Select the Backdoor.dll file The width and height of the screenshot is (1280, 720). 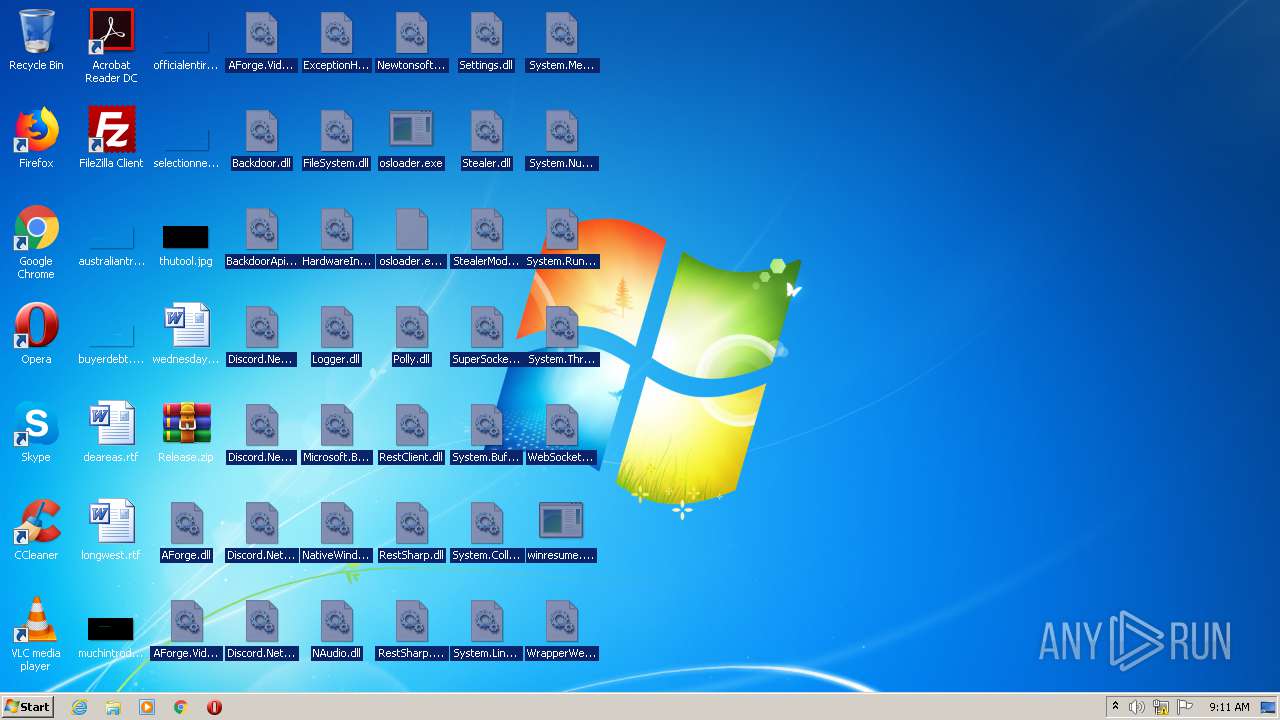coord(261,138)
